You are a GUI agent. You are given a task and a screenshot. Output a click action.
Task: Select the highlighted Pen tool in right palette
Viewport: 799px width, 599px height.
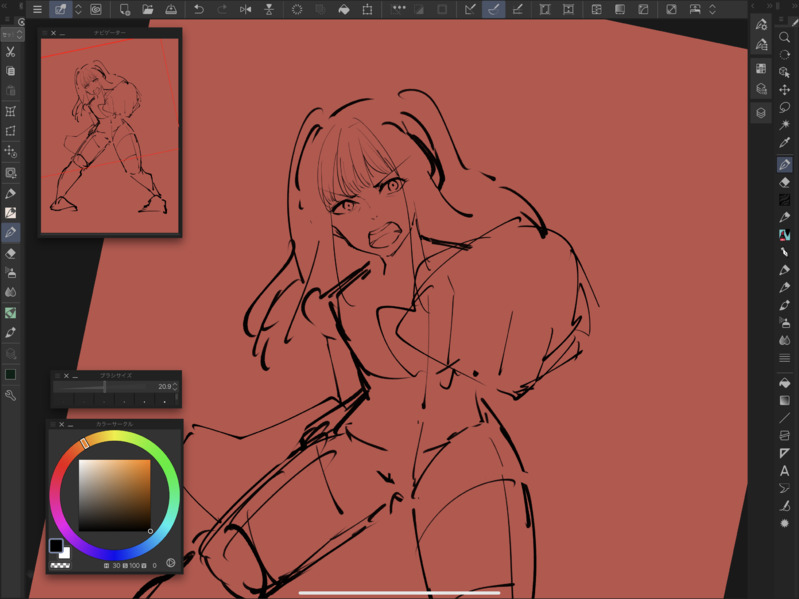click(x=785, y=165)
